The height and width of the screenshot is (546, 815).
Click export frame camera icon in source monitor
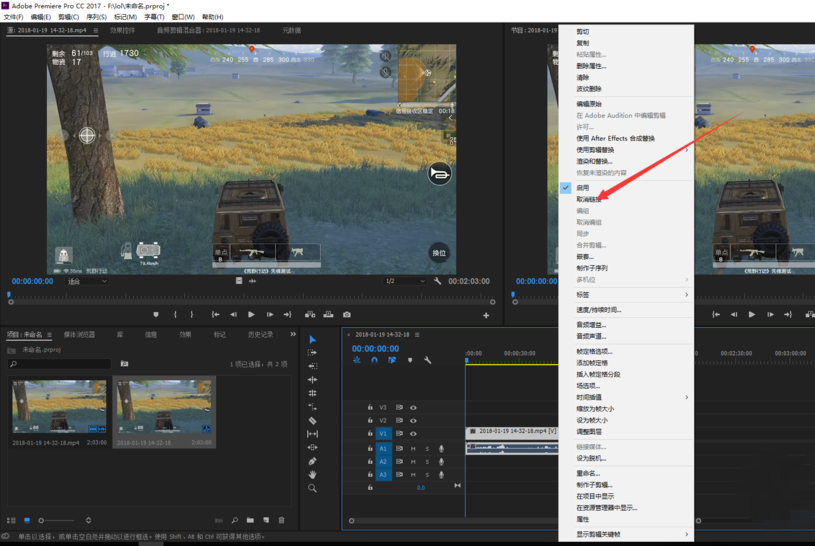click(x=347, y=315)
